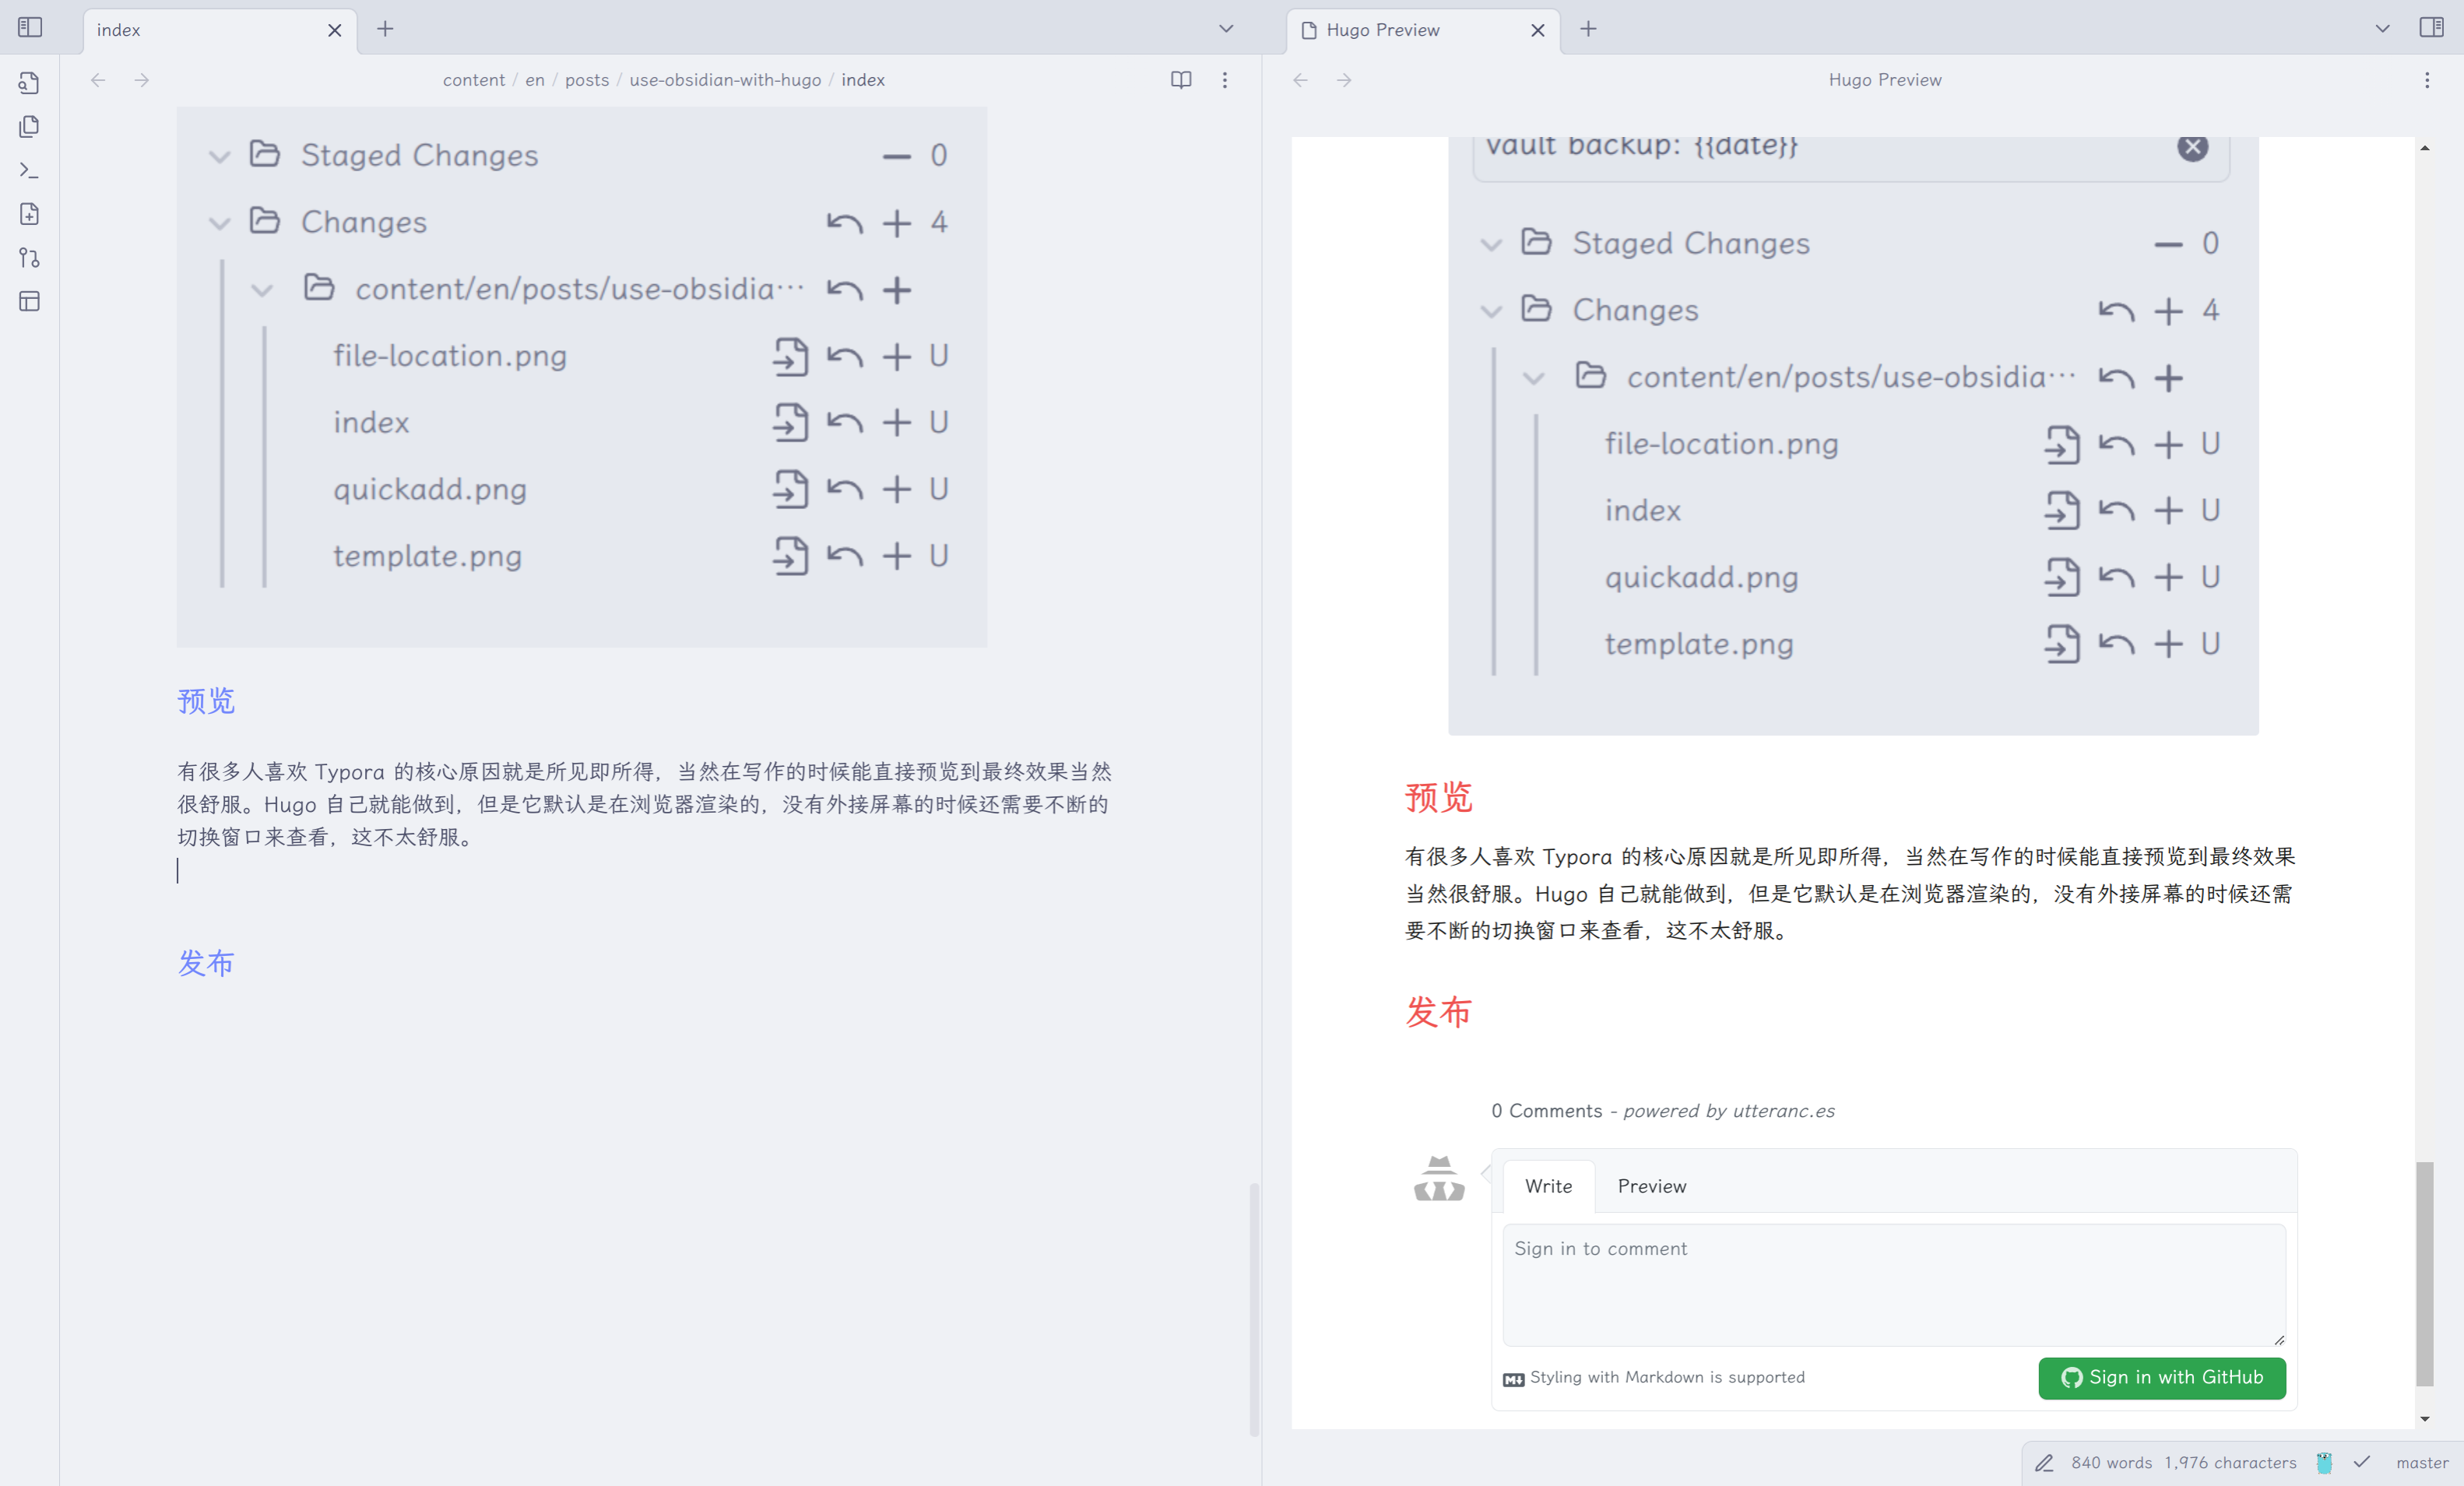The height and width of the screenshot is (1486, 2464).
Task: Create new note from ribbon icon
Action: pyautogui.click(x=30, y=214)
